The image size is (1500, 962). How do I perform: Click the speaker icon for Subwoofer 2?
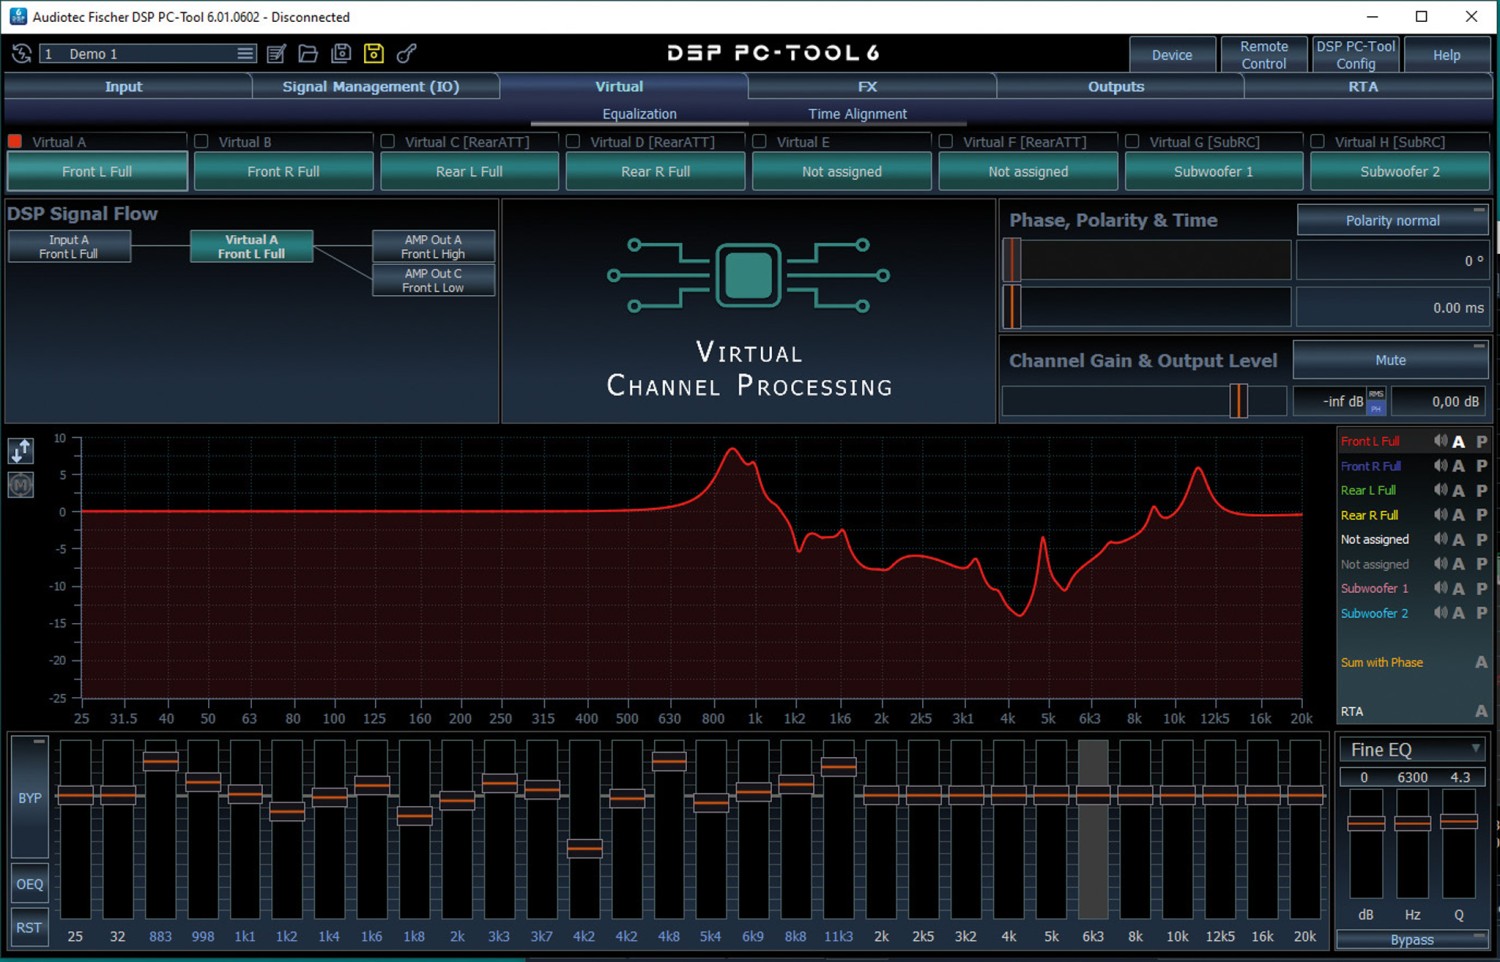[x=1440, y=613]
